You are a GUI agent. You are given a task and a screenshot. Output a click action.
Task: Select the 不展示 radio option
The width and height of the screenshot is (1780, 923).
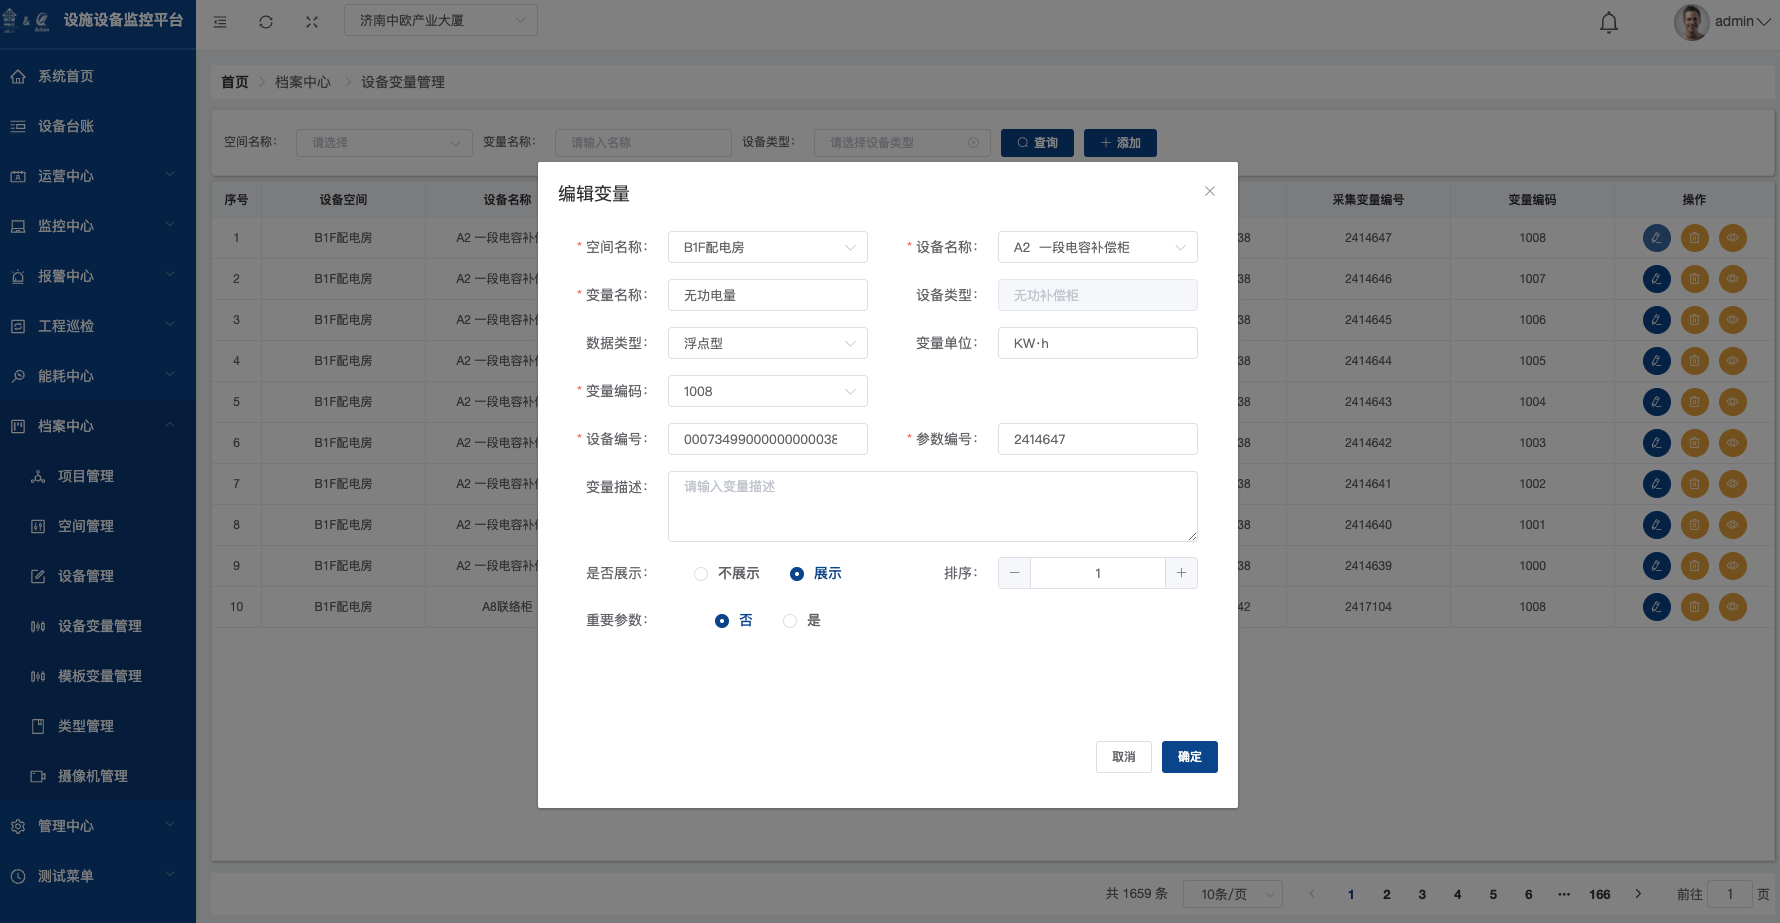(701, 574)
